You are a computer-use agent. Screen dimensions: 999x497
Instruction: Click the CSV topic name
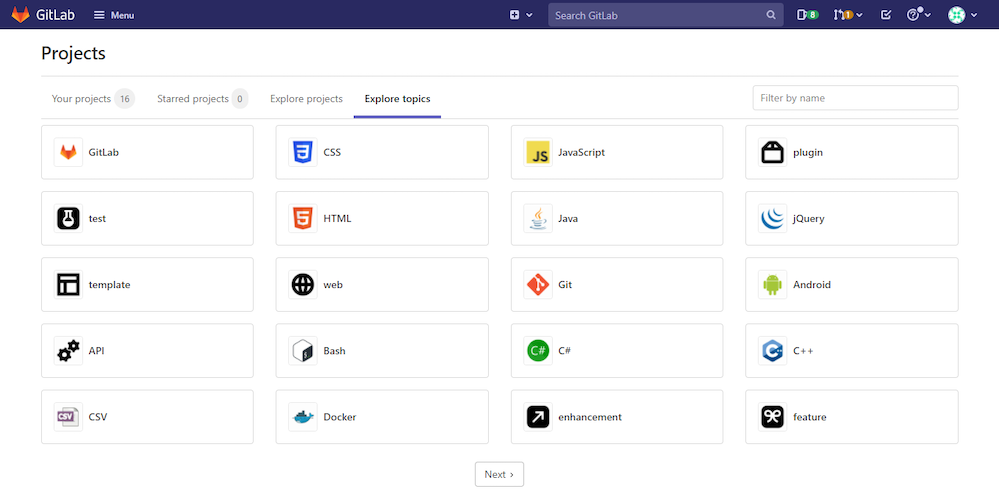point(98,417)
